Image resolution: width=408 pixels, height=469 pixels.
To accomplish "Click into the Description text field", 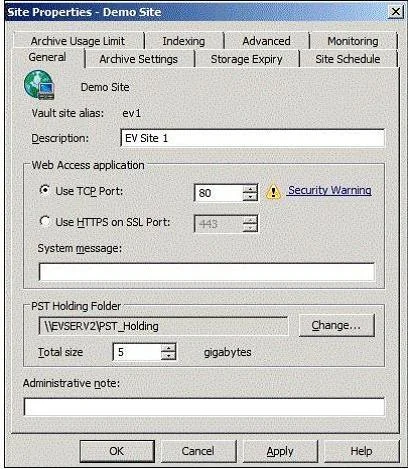I will coord(252,138).
